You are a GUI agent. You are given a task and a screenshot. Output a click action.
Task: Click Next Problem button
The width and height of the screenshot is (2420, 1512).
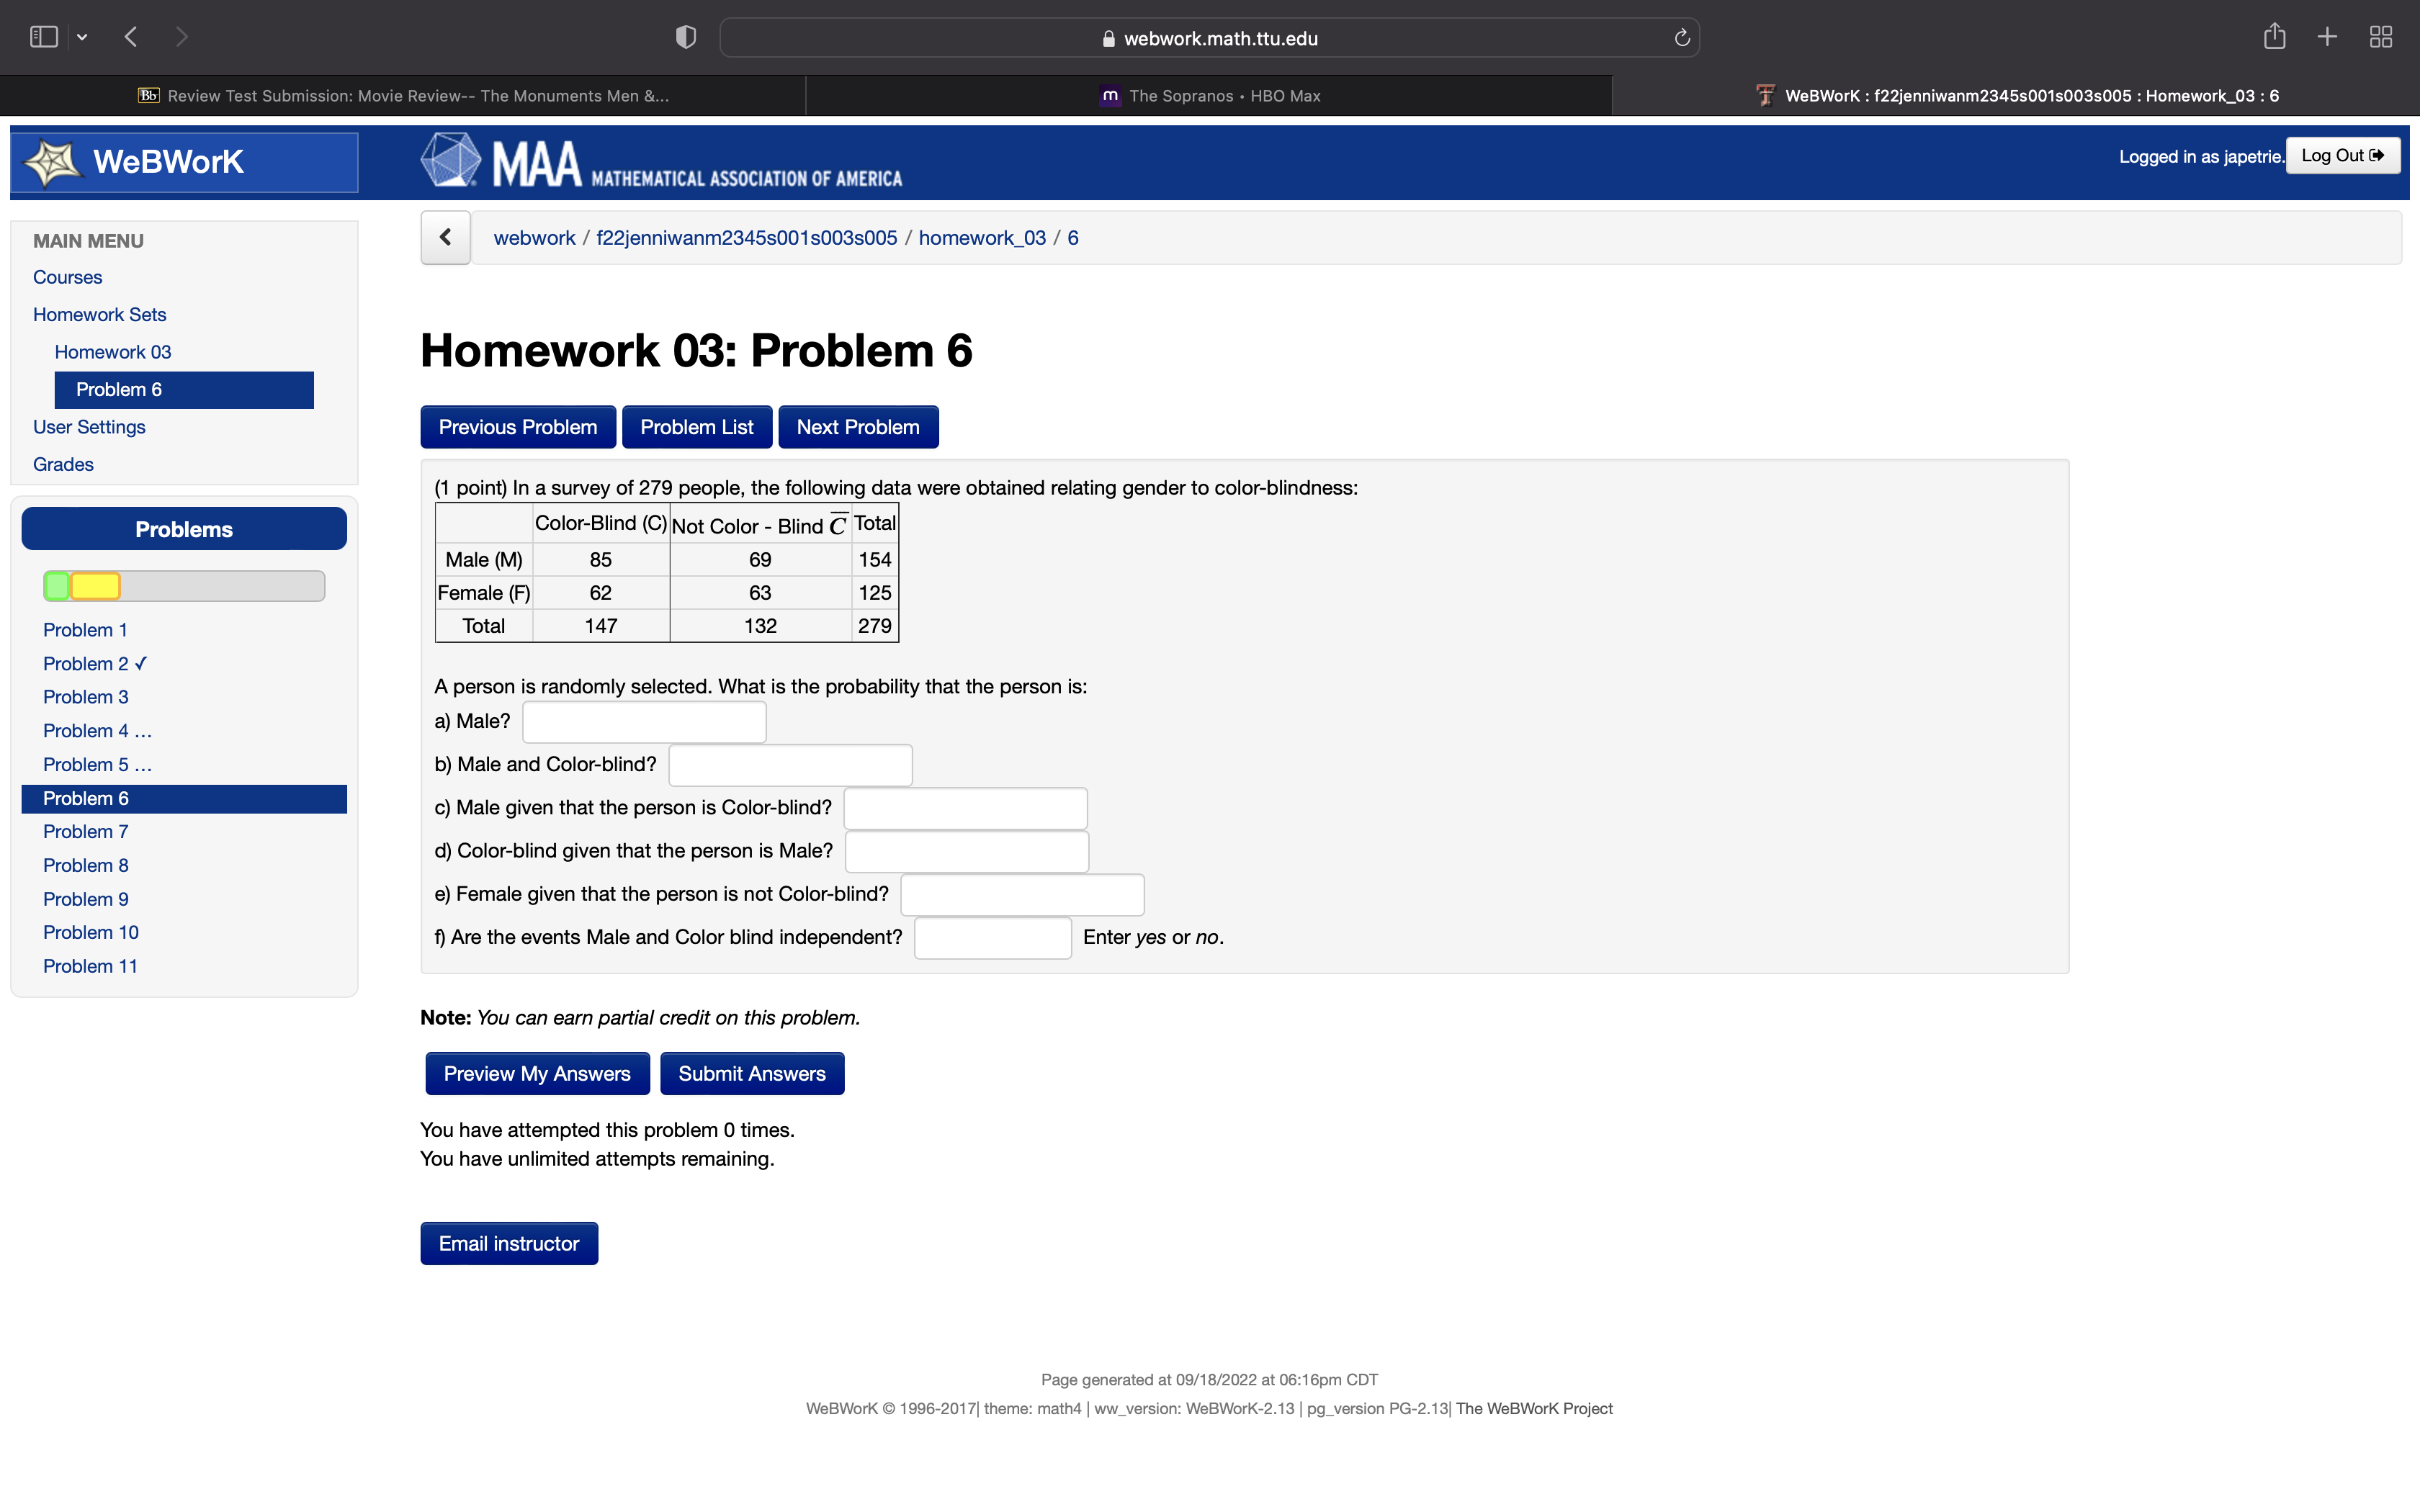click(857, 427)
